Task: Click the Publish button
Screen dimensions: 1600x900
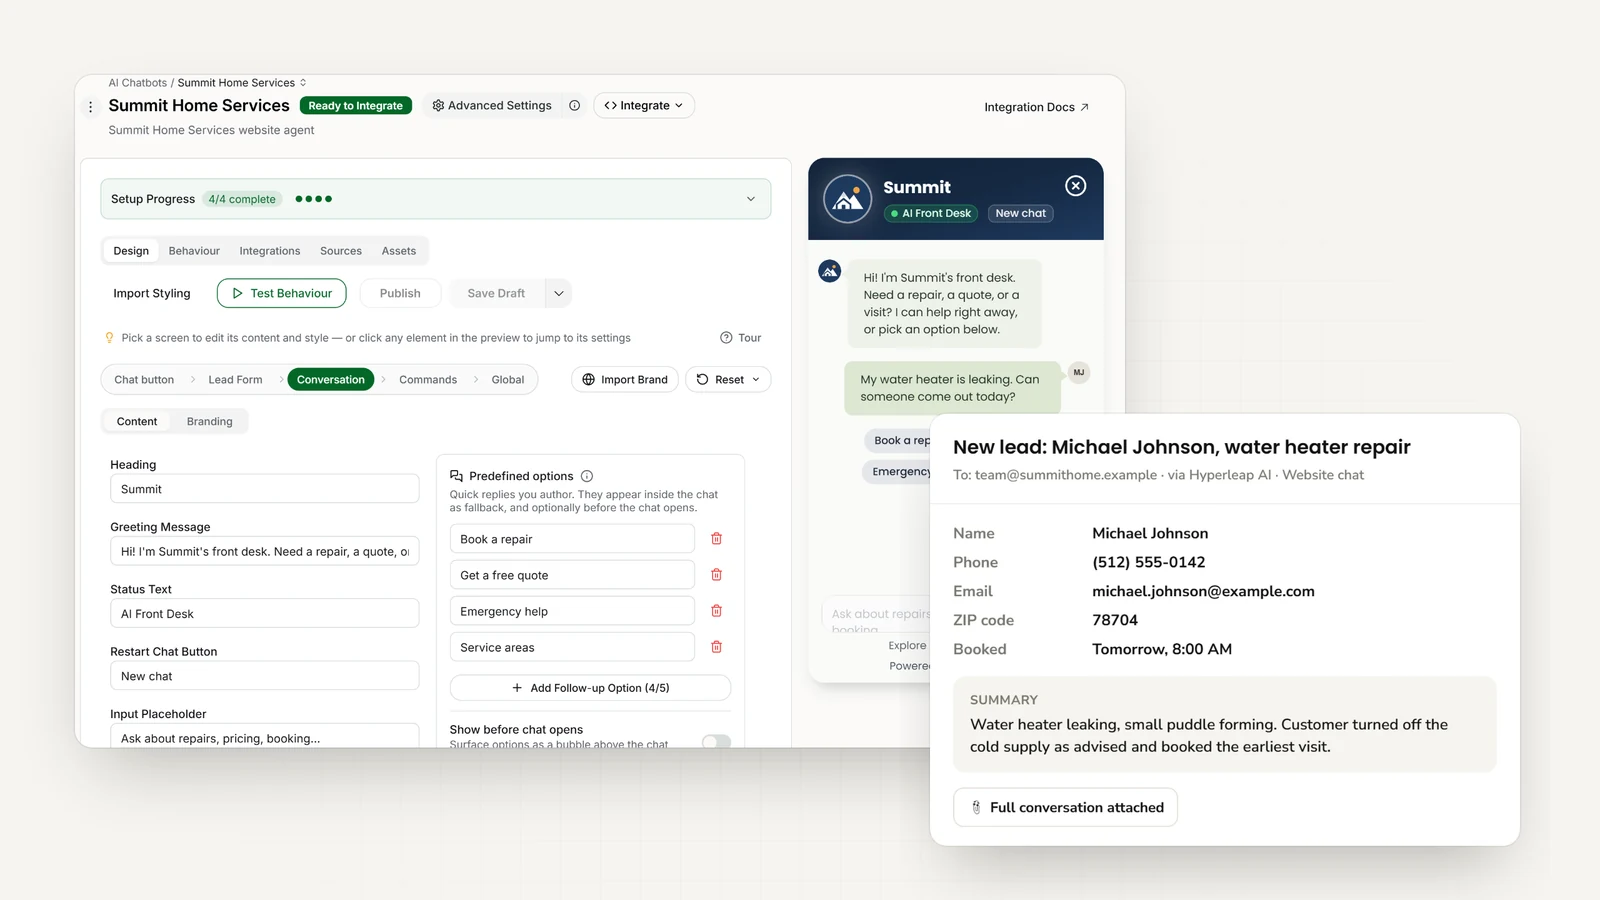Action: (x=400, y=293)
